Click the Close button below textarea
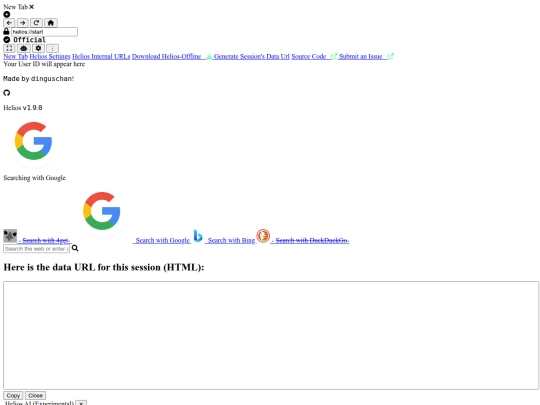 [35, 395]
